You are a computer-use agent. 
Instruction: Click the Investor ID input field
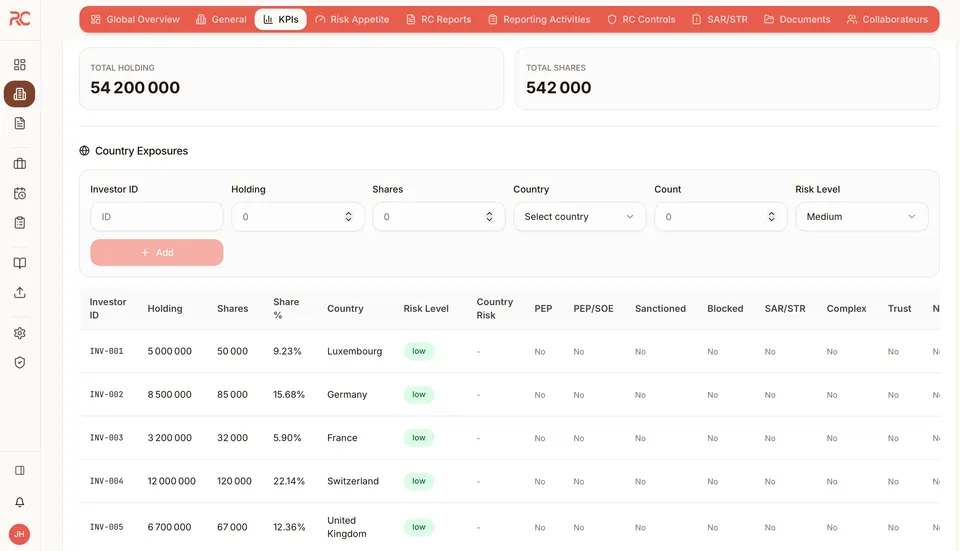click(157, 217)
